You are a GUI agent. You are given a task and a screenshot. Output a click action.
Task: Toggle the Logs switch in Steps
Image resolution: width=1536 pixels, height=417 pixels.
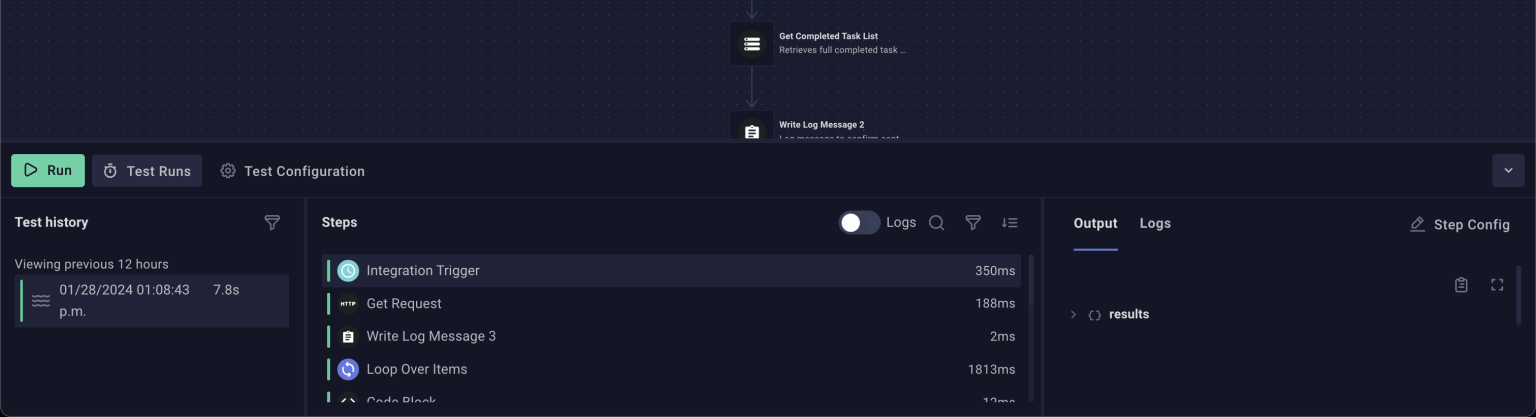[x=859, y=223]
